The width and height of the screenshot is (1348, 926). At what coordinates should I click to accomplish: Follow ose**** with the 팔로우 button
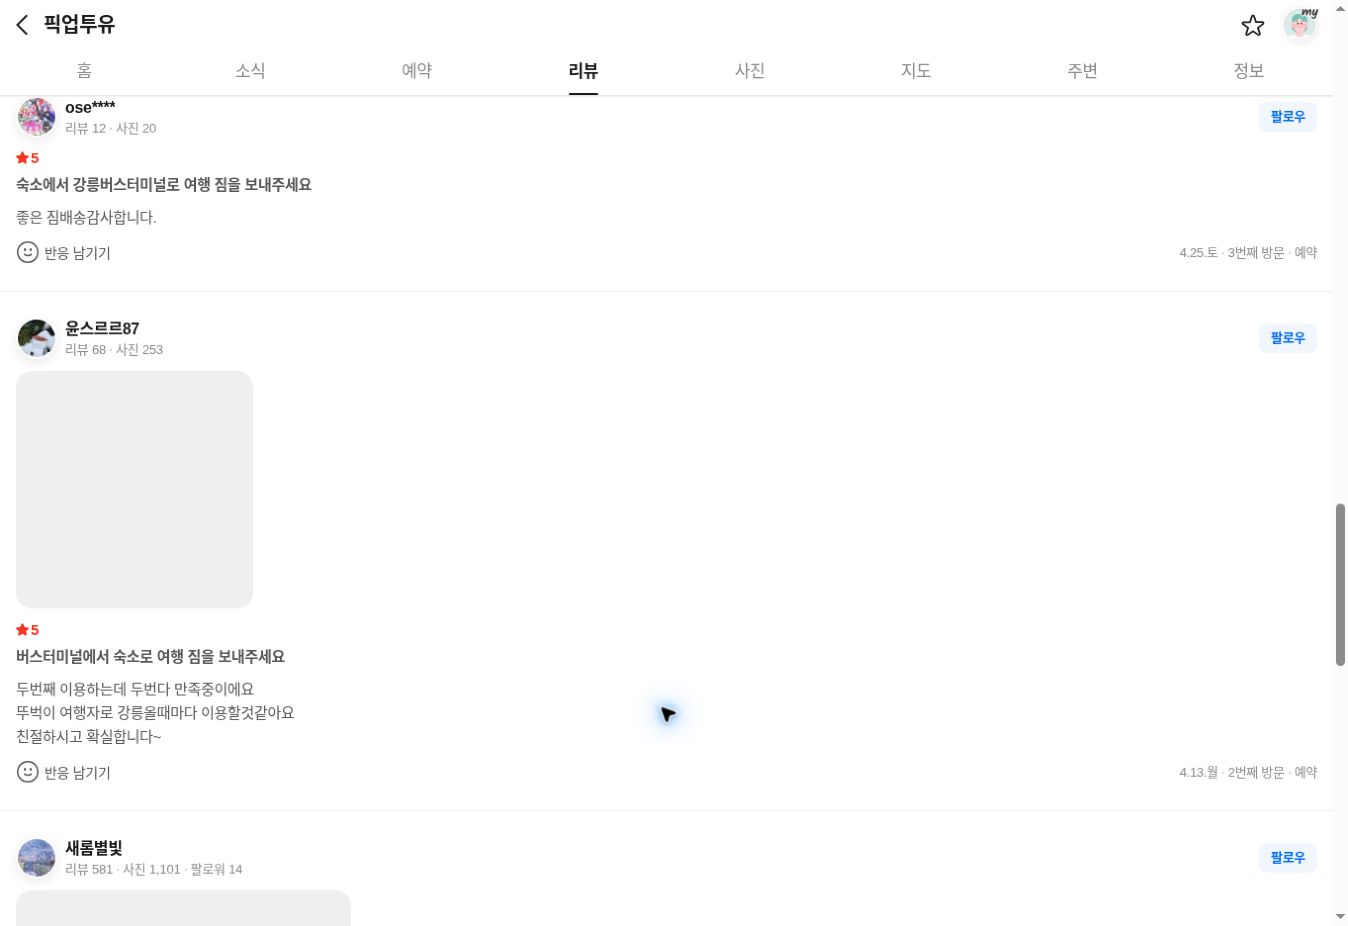[1288, 117]
